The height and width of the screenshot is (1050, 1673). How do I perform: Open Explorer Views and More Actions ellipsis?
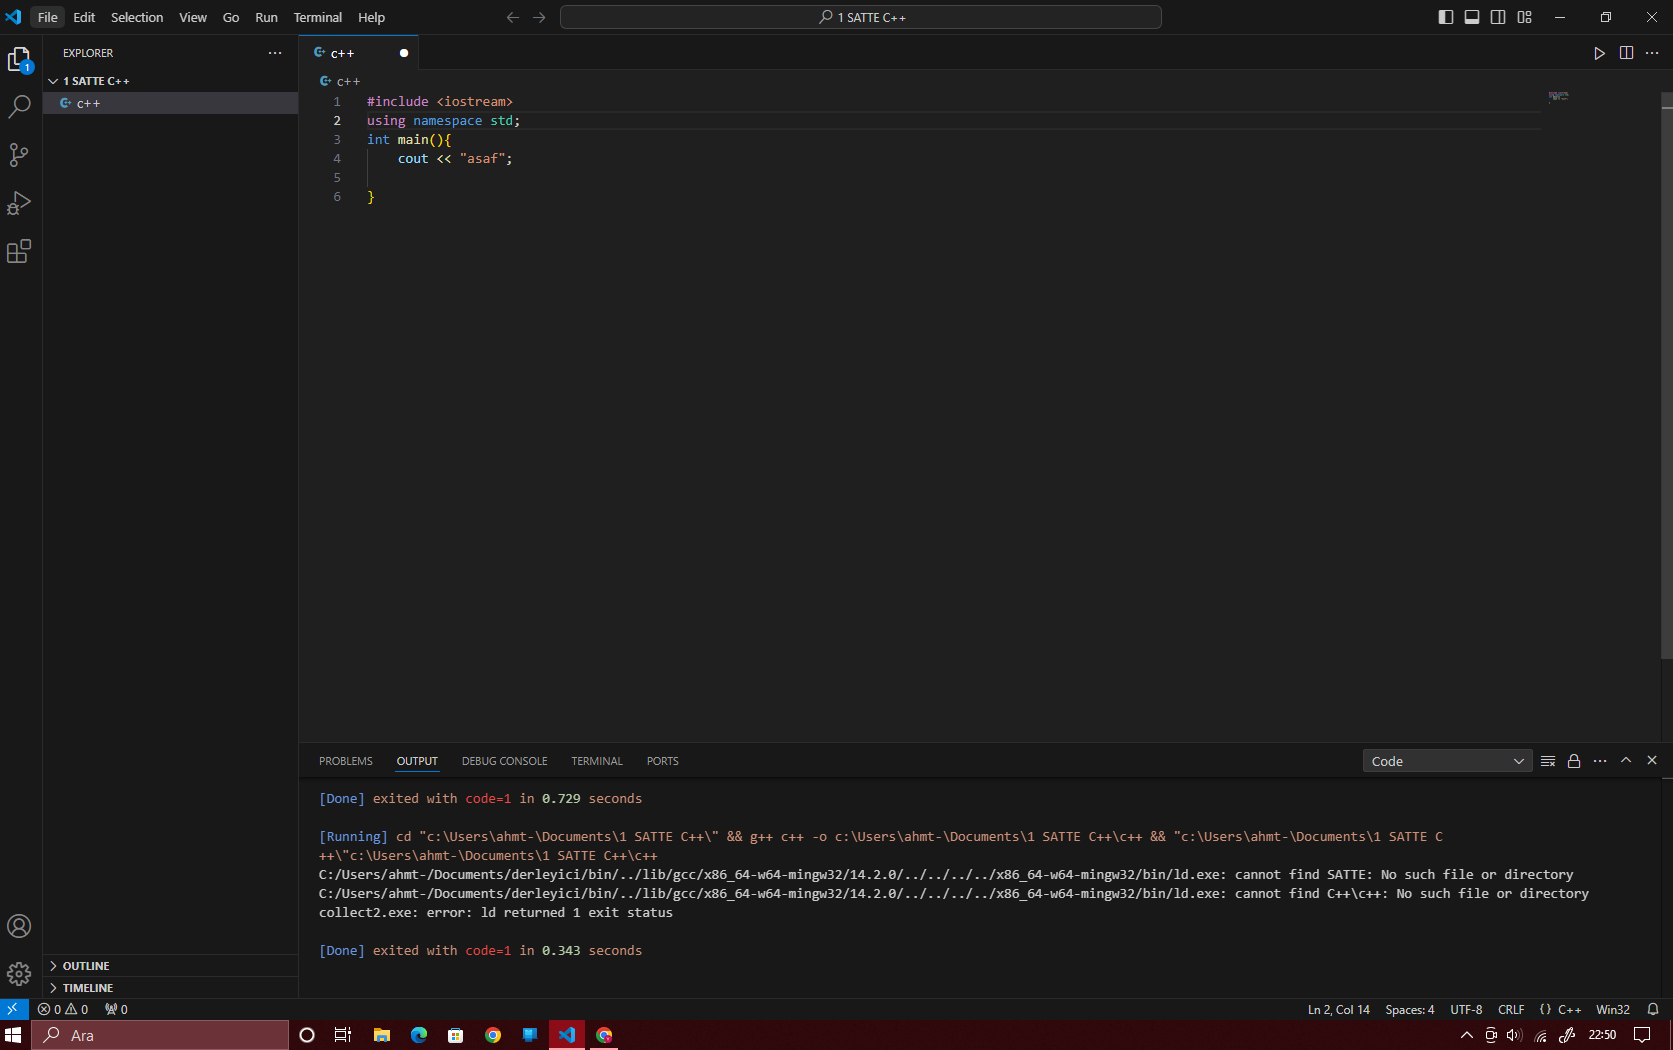pos(275,53)
